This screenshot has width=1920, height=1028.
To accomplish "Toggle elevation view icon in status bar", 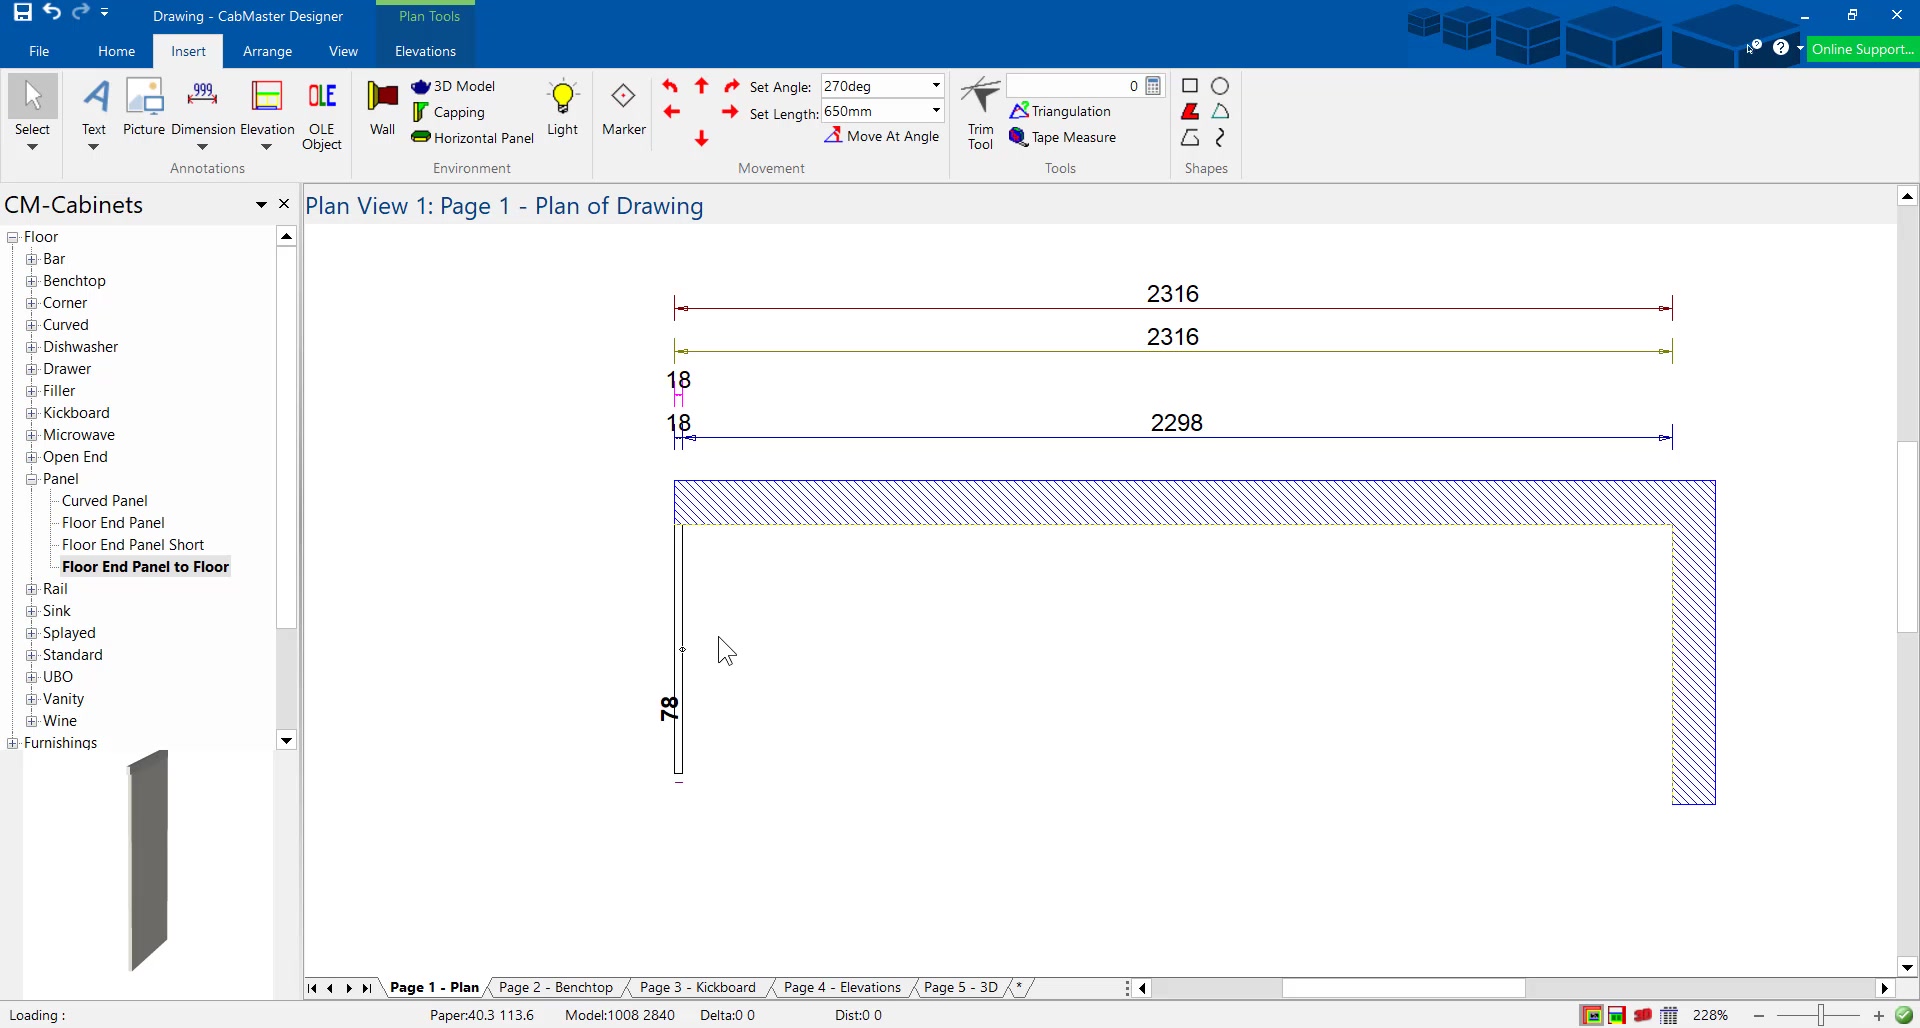I will (1617, 1015).
